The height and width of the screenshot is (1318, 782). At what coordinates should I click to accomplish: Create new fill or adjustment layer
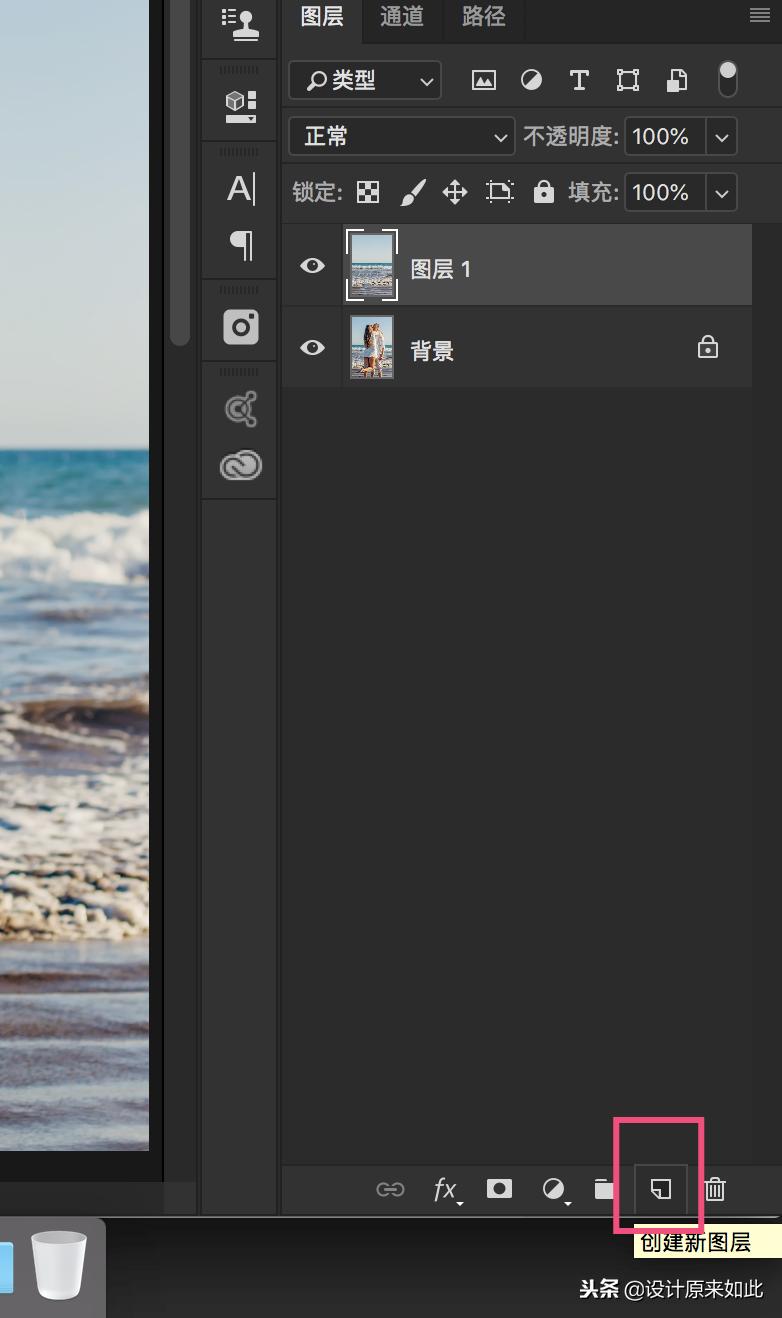(x=555, y=1190)
